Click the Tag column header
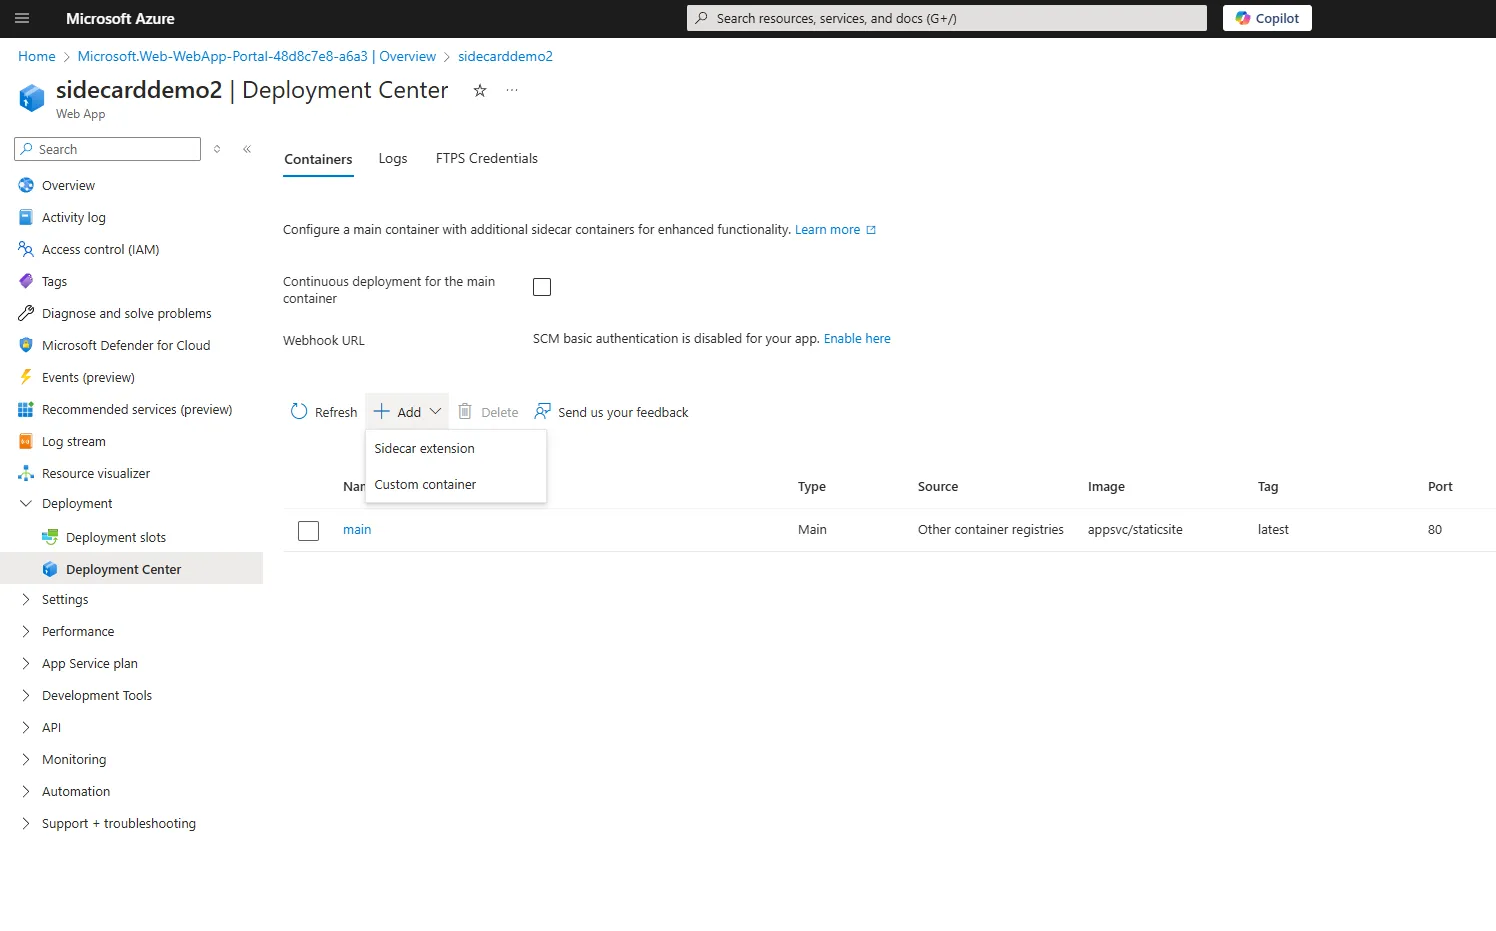 pos(1268,486)
